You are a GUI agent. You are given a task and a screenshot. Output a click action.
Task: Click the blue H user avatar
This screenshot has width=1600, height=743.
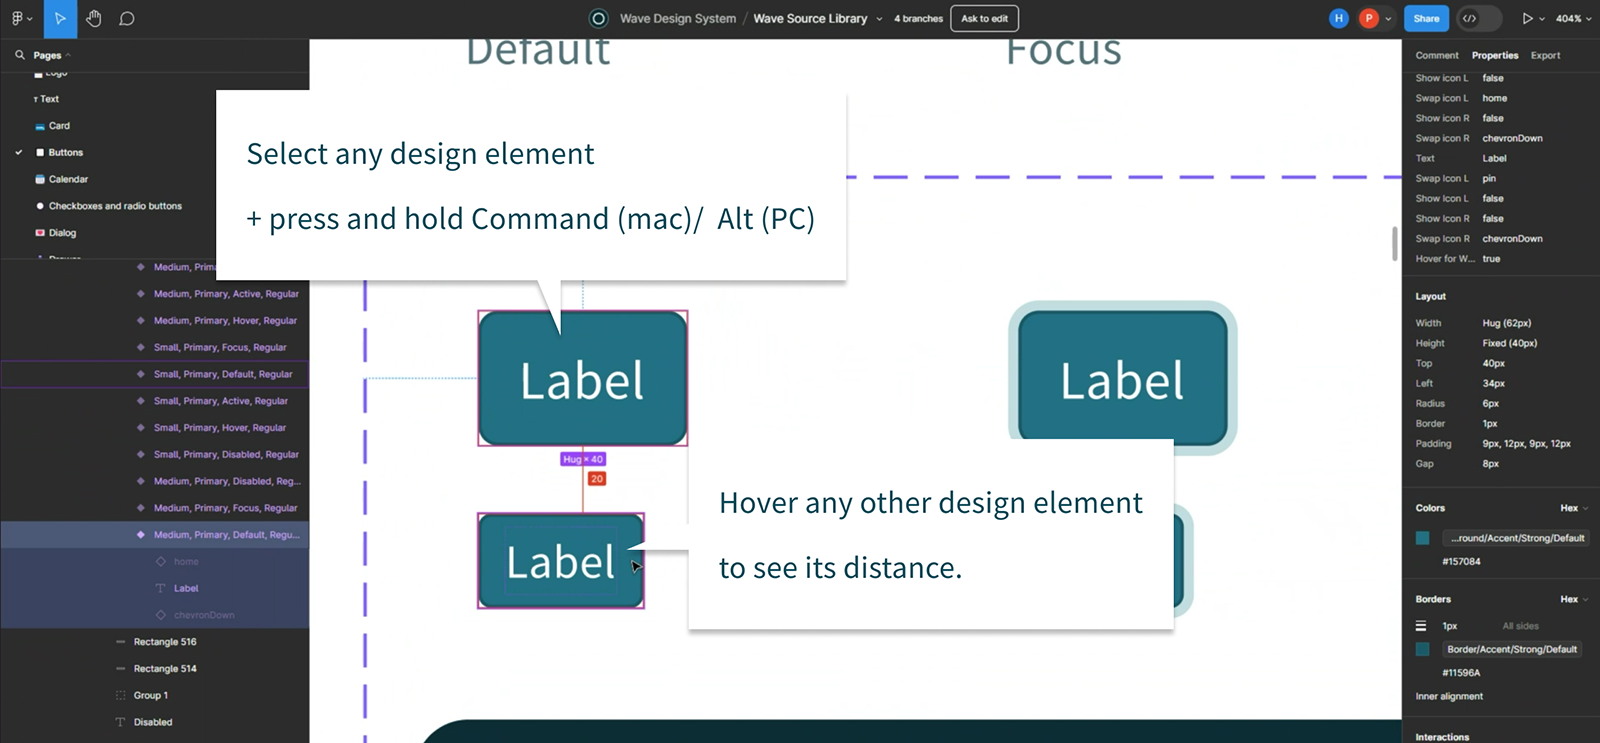1338,18
